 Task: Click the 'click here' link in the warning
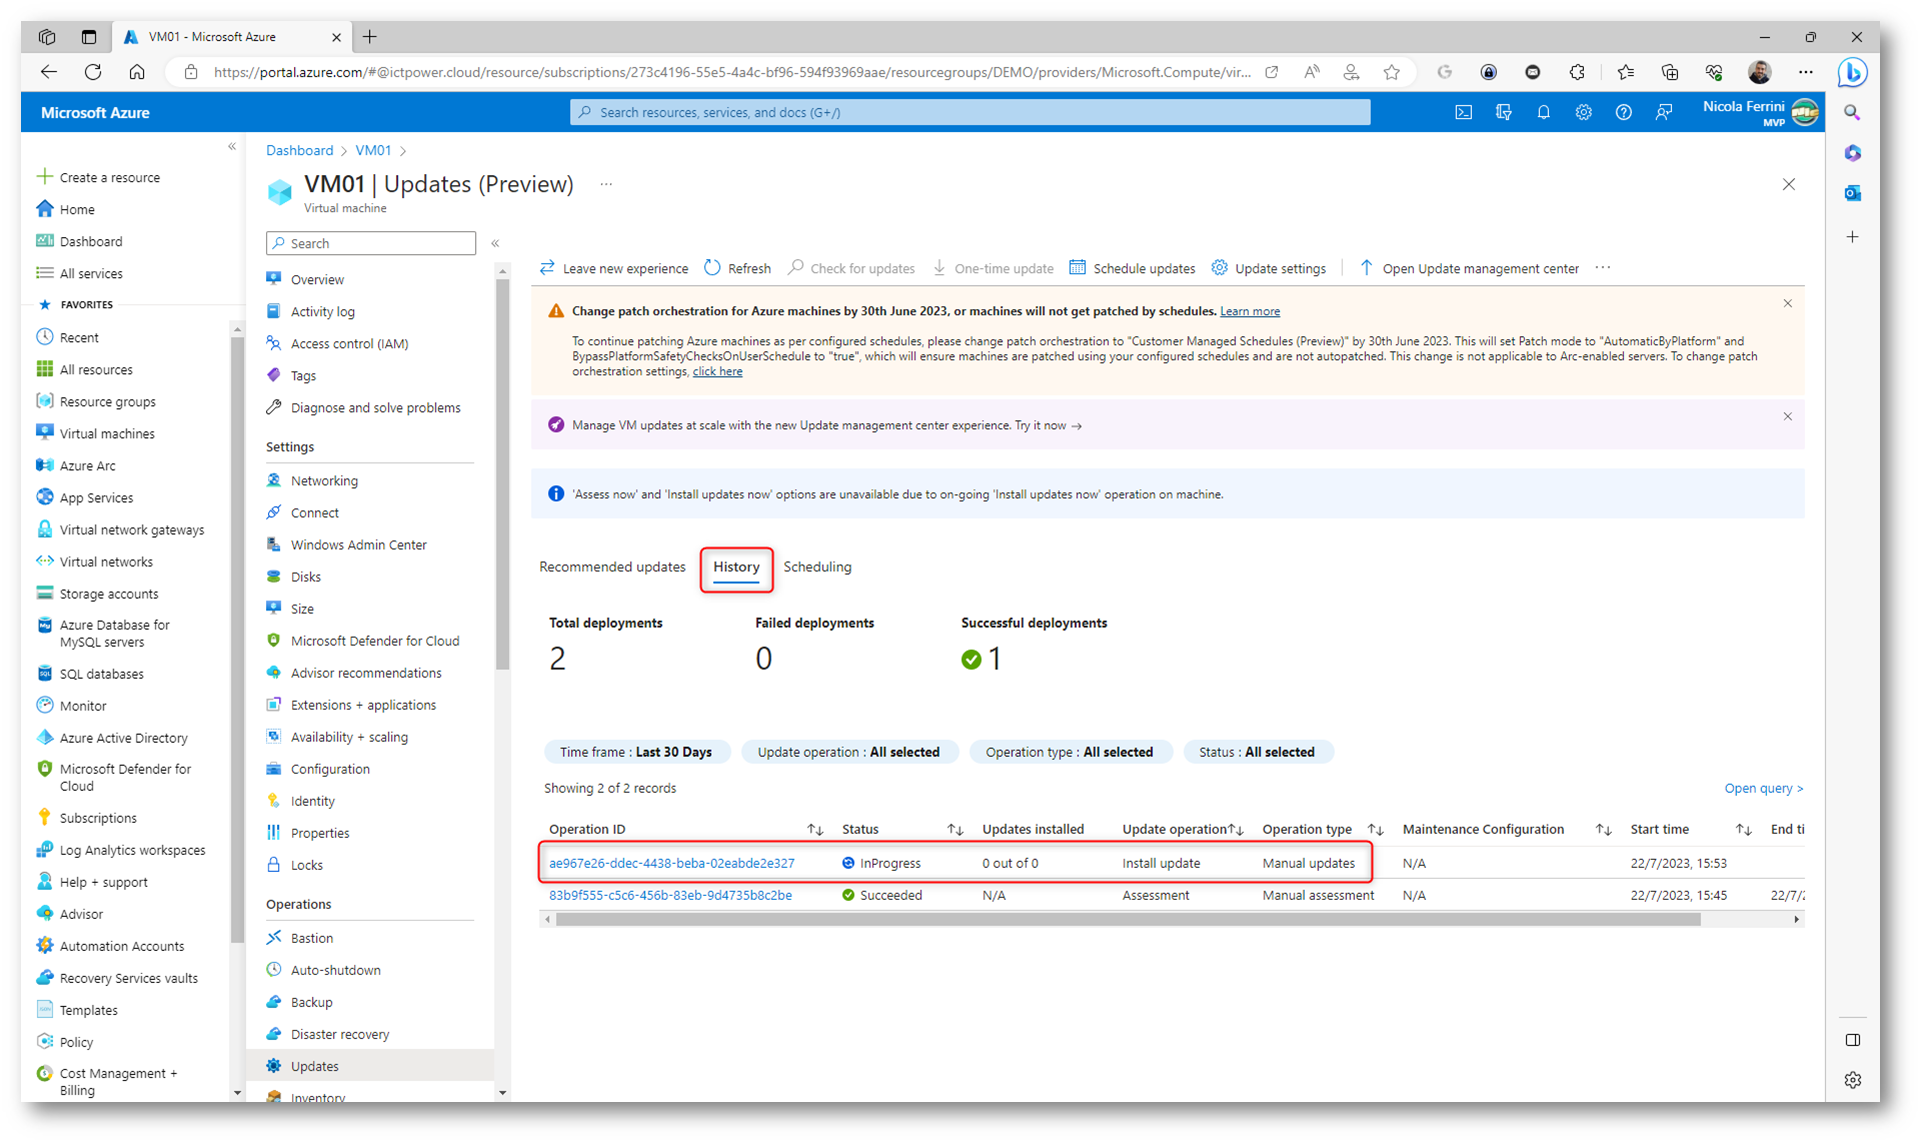tap(717, 371)
